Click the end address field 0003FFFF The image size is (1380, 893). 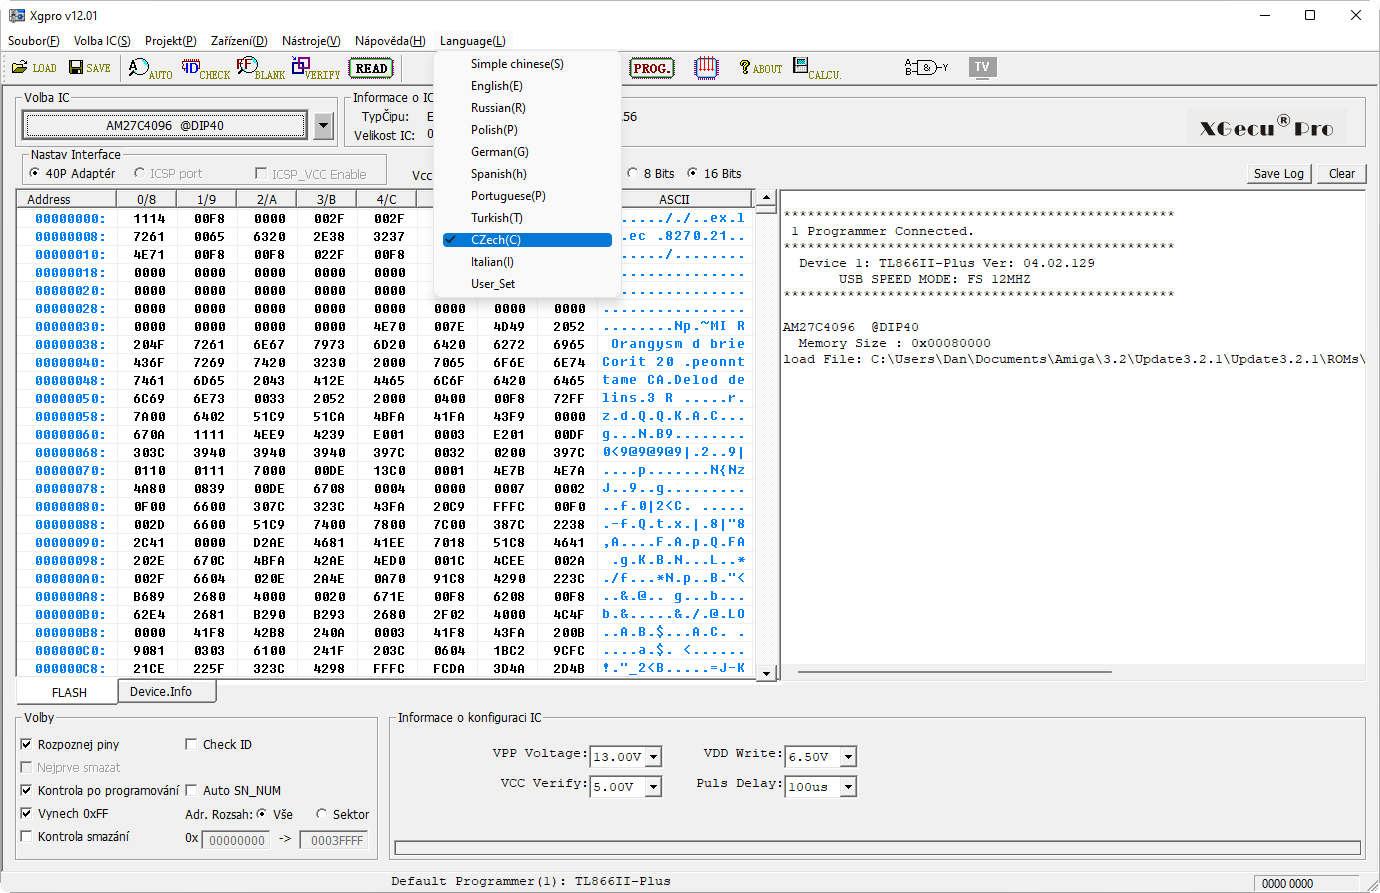pyautogui.click(x=334, y=840)
